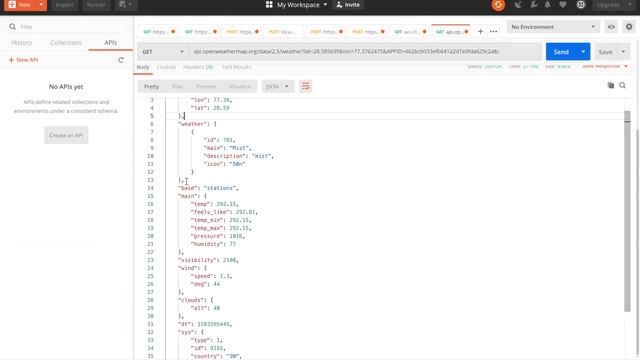The height and width of the screenshot is (360, 640).
Task: Click the "country": "IN" line
Action: pos(216,356)
